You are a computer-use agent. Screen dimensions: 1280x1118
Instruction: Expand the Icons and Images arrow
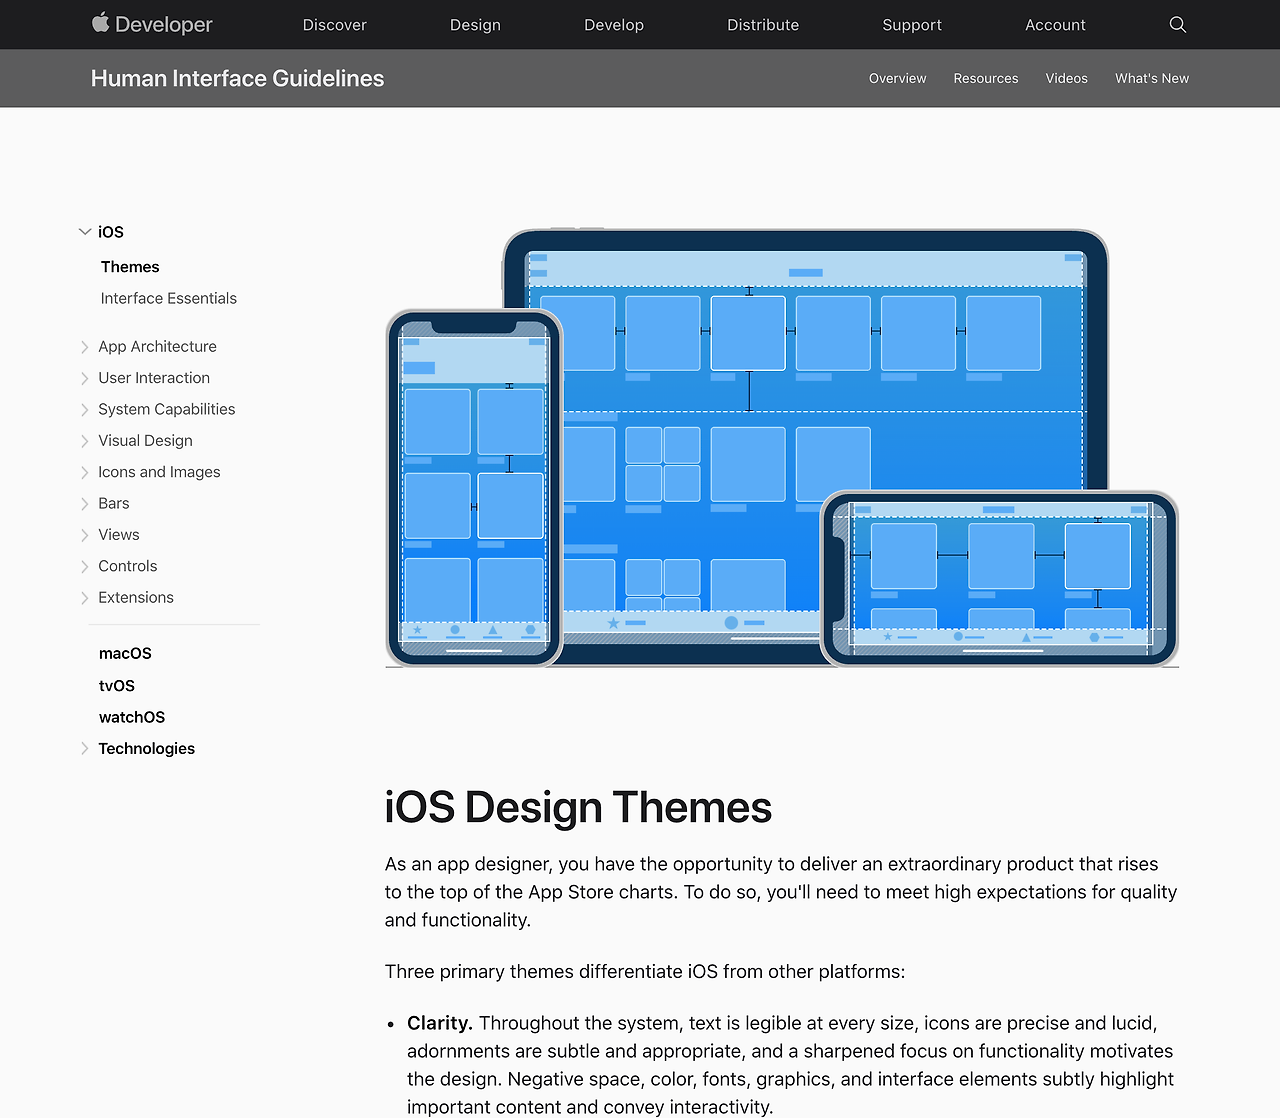click(x=84, y=472)
